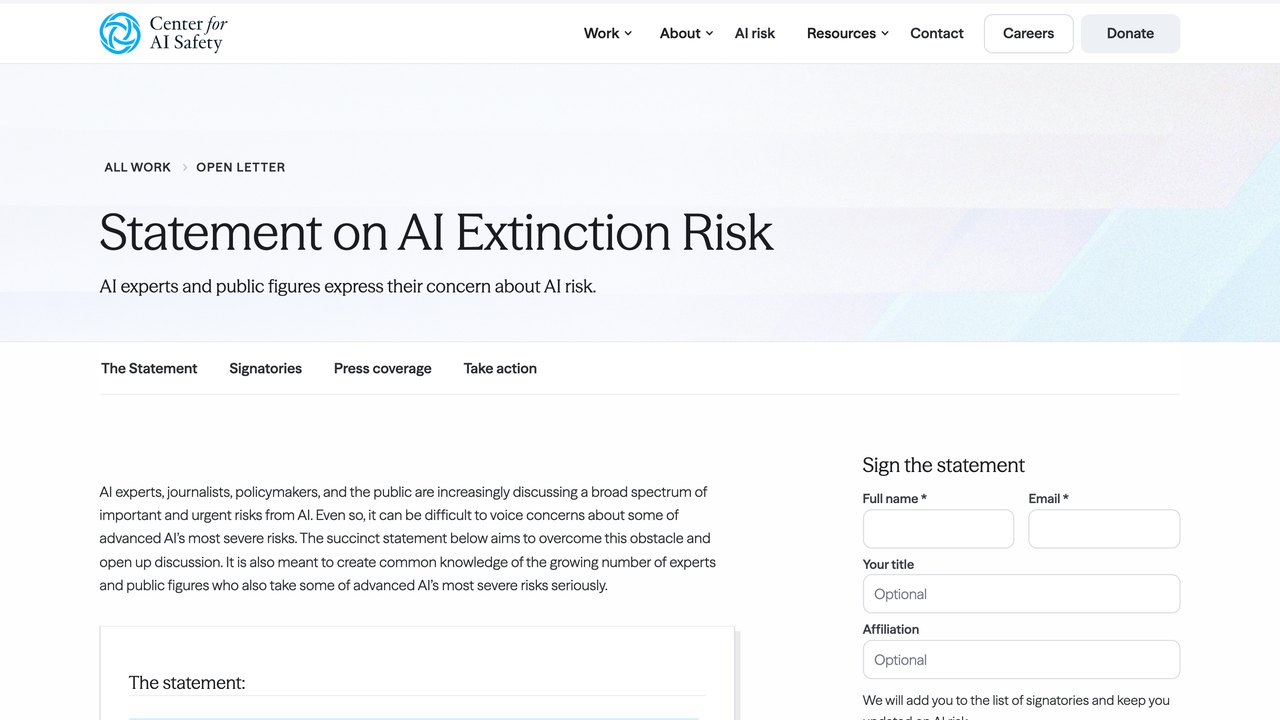Click the breadcrumb chevron separator after All Work
This screenshot has width=1280, height=720.
pyautogui.click(x=184, y=167)
